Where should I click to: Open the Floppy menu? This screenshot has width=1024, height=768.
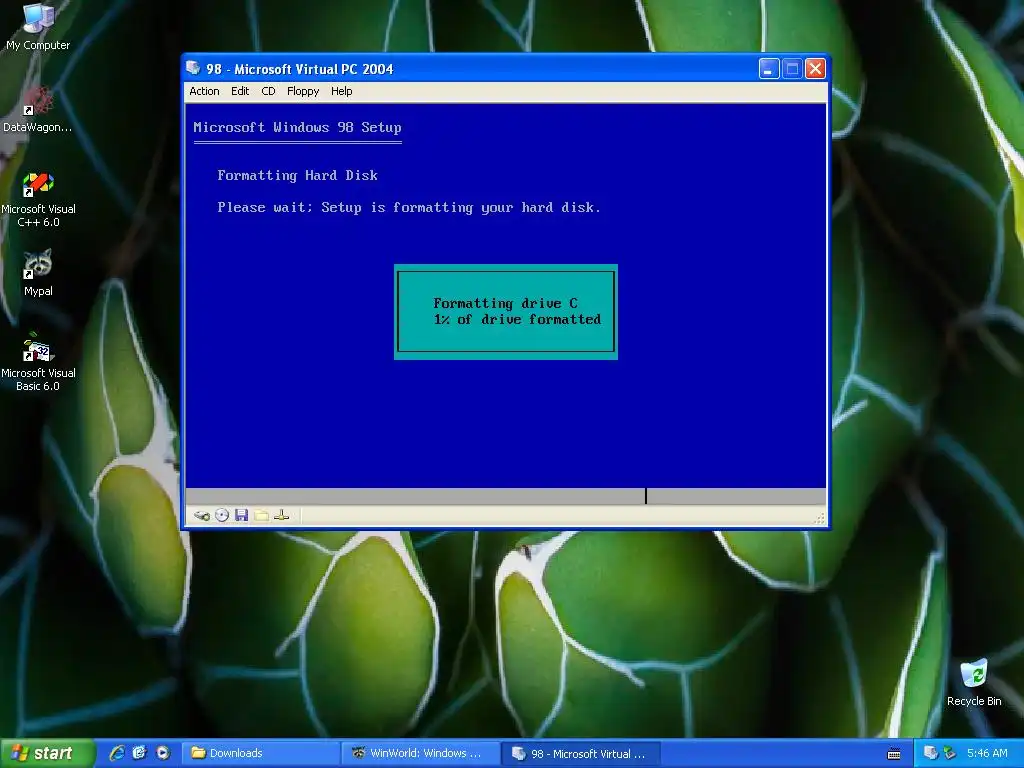tap(303, 91)
